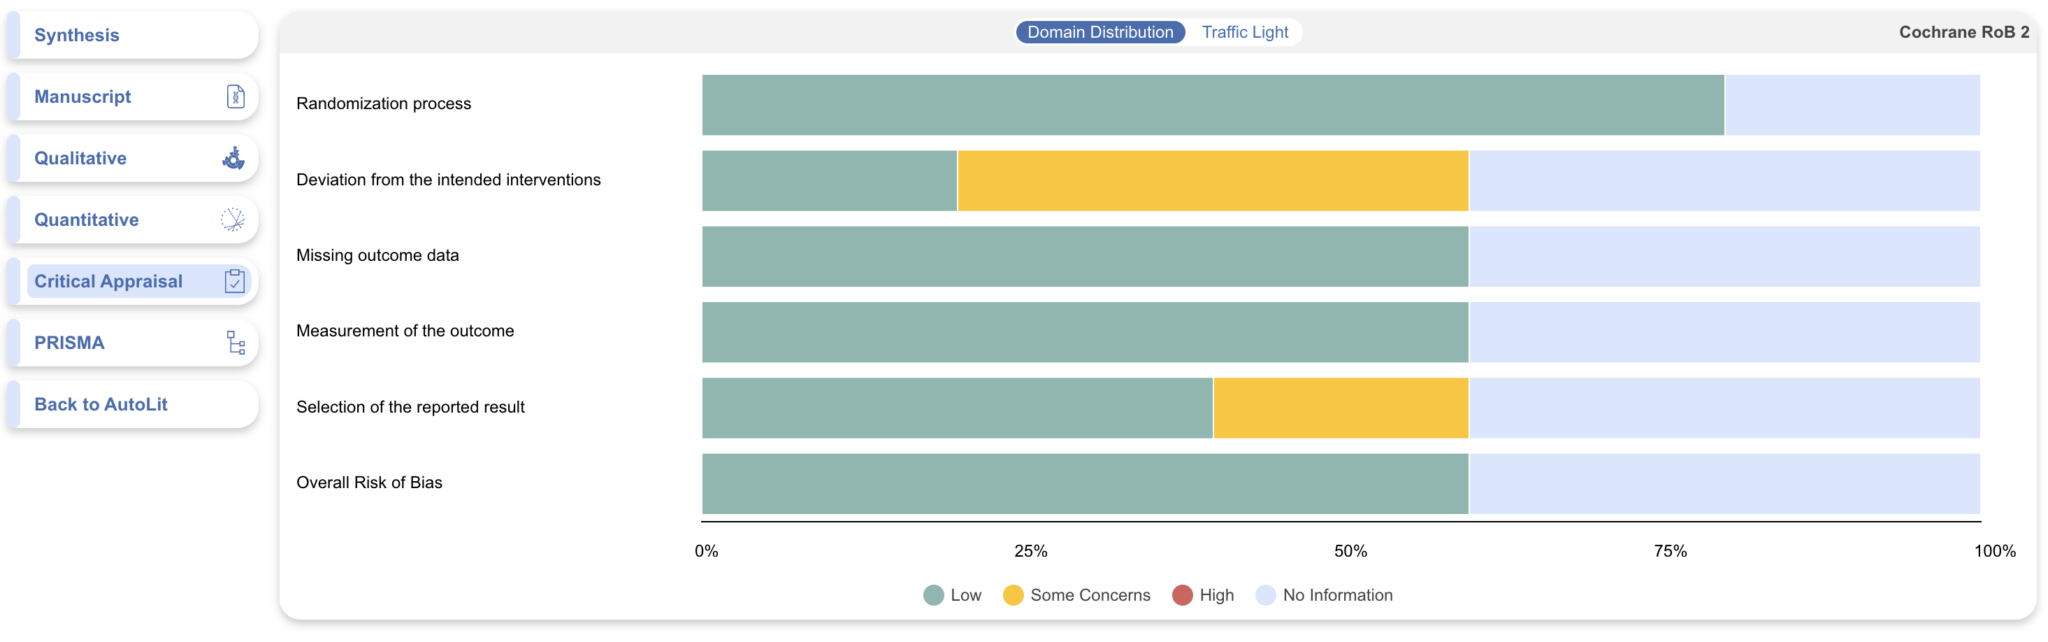
Task: Open the Synthesis page
Action: (x=77, y=35)
